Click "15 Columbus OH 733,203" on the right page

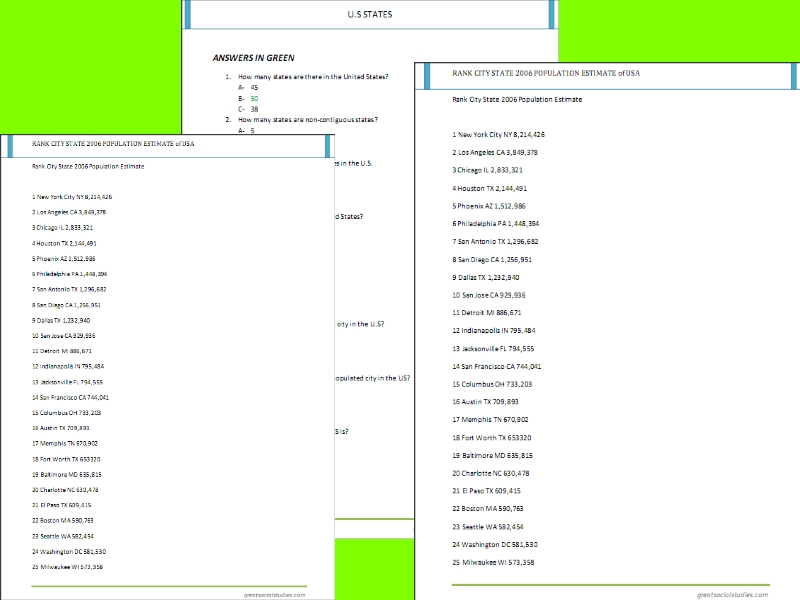(492, 385)
